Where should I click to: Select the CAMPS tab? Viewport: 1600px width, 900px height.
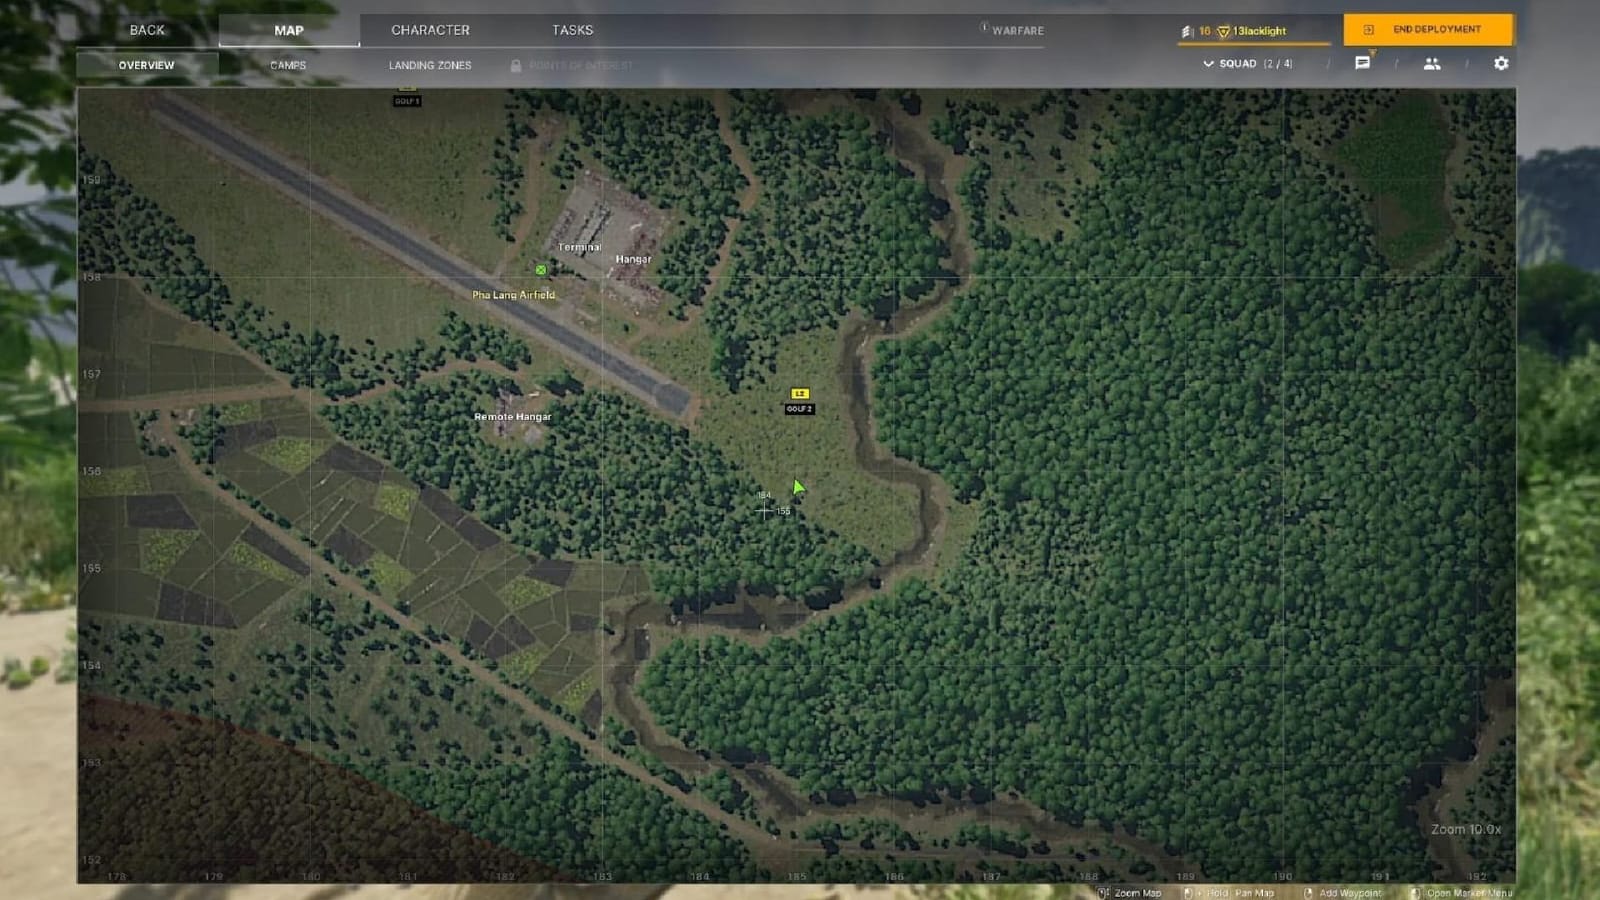tap(287, 64)
